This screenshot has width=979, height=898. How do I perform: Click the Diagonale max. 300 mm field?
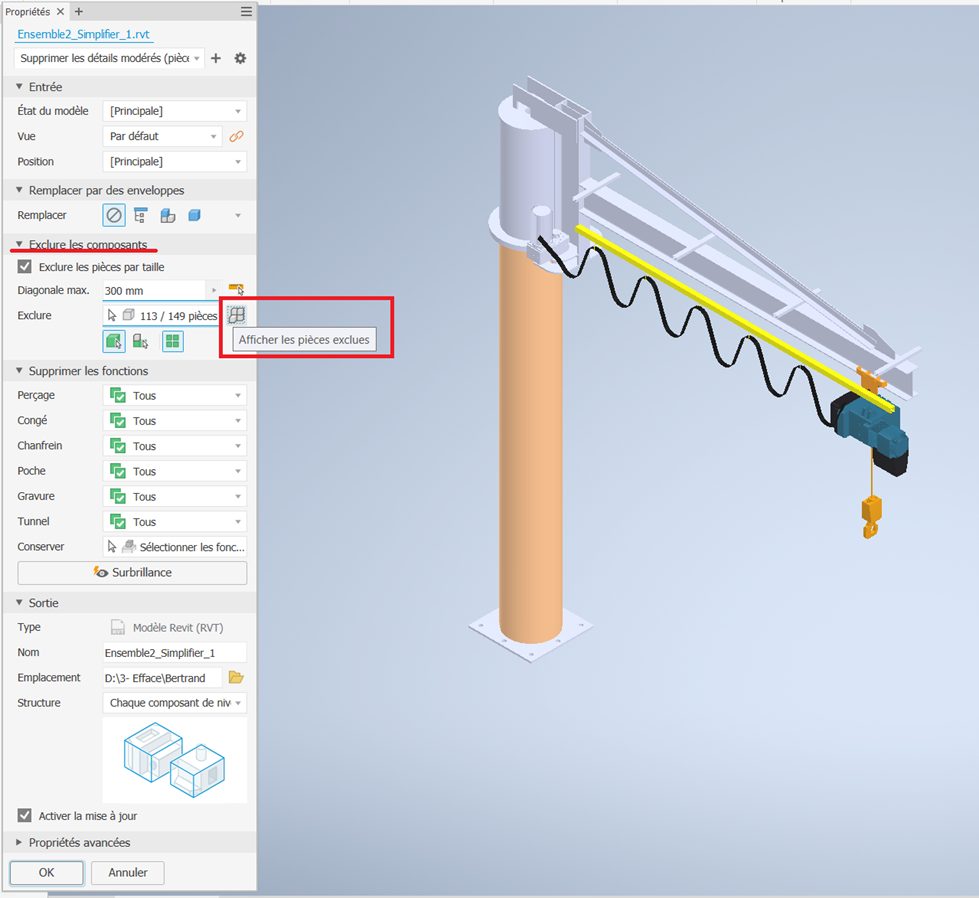[154, 290]
